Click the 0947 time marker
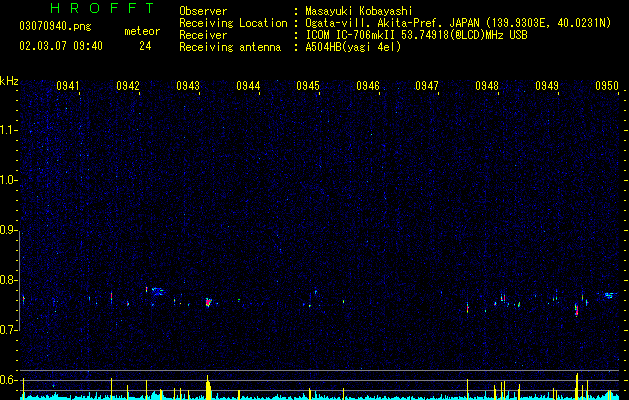629x400 pixels. (427, 86)
